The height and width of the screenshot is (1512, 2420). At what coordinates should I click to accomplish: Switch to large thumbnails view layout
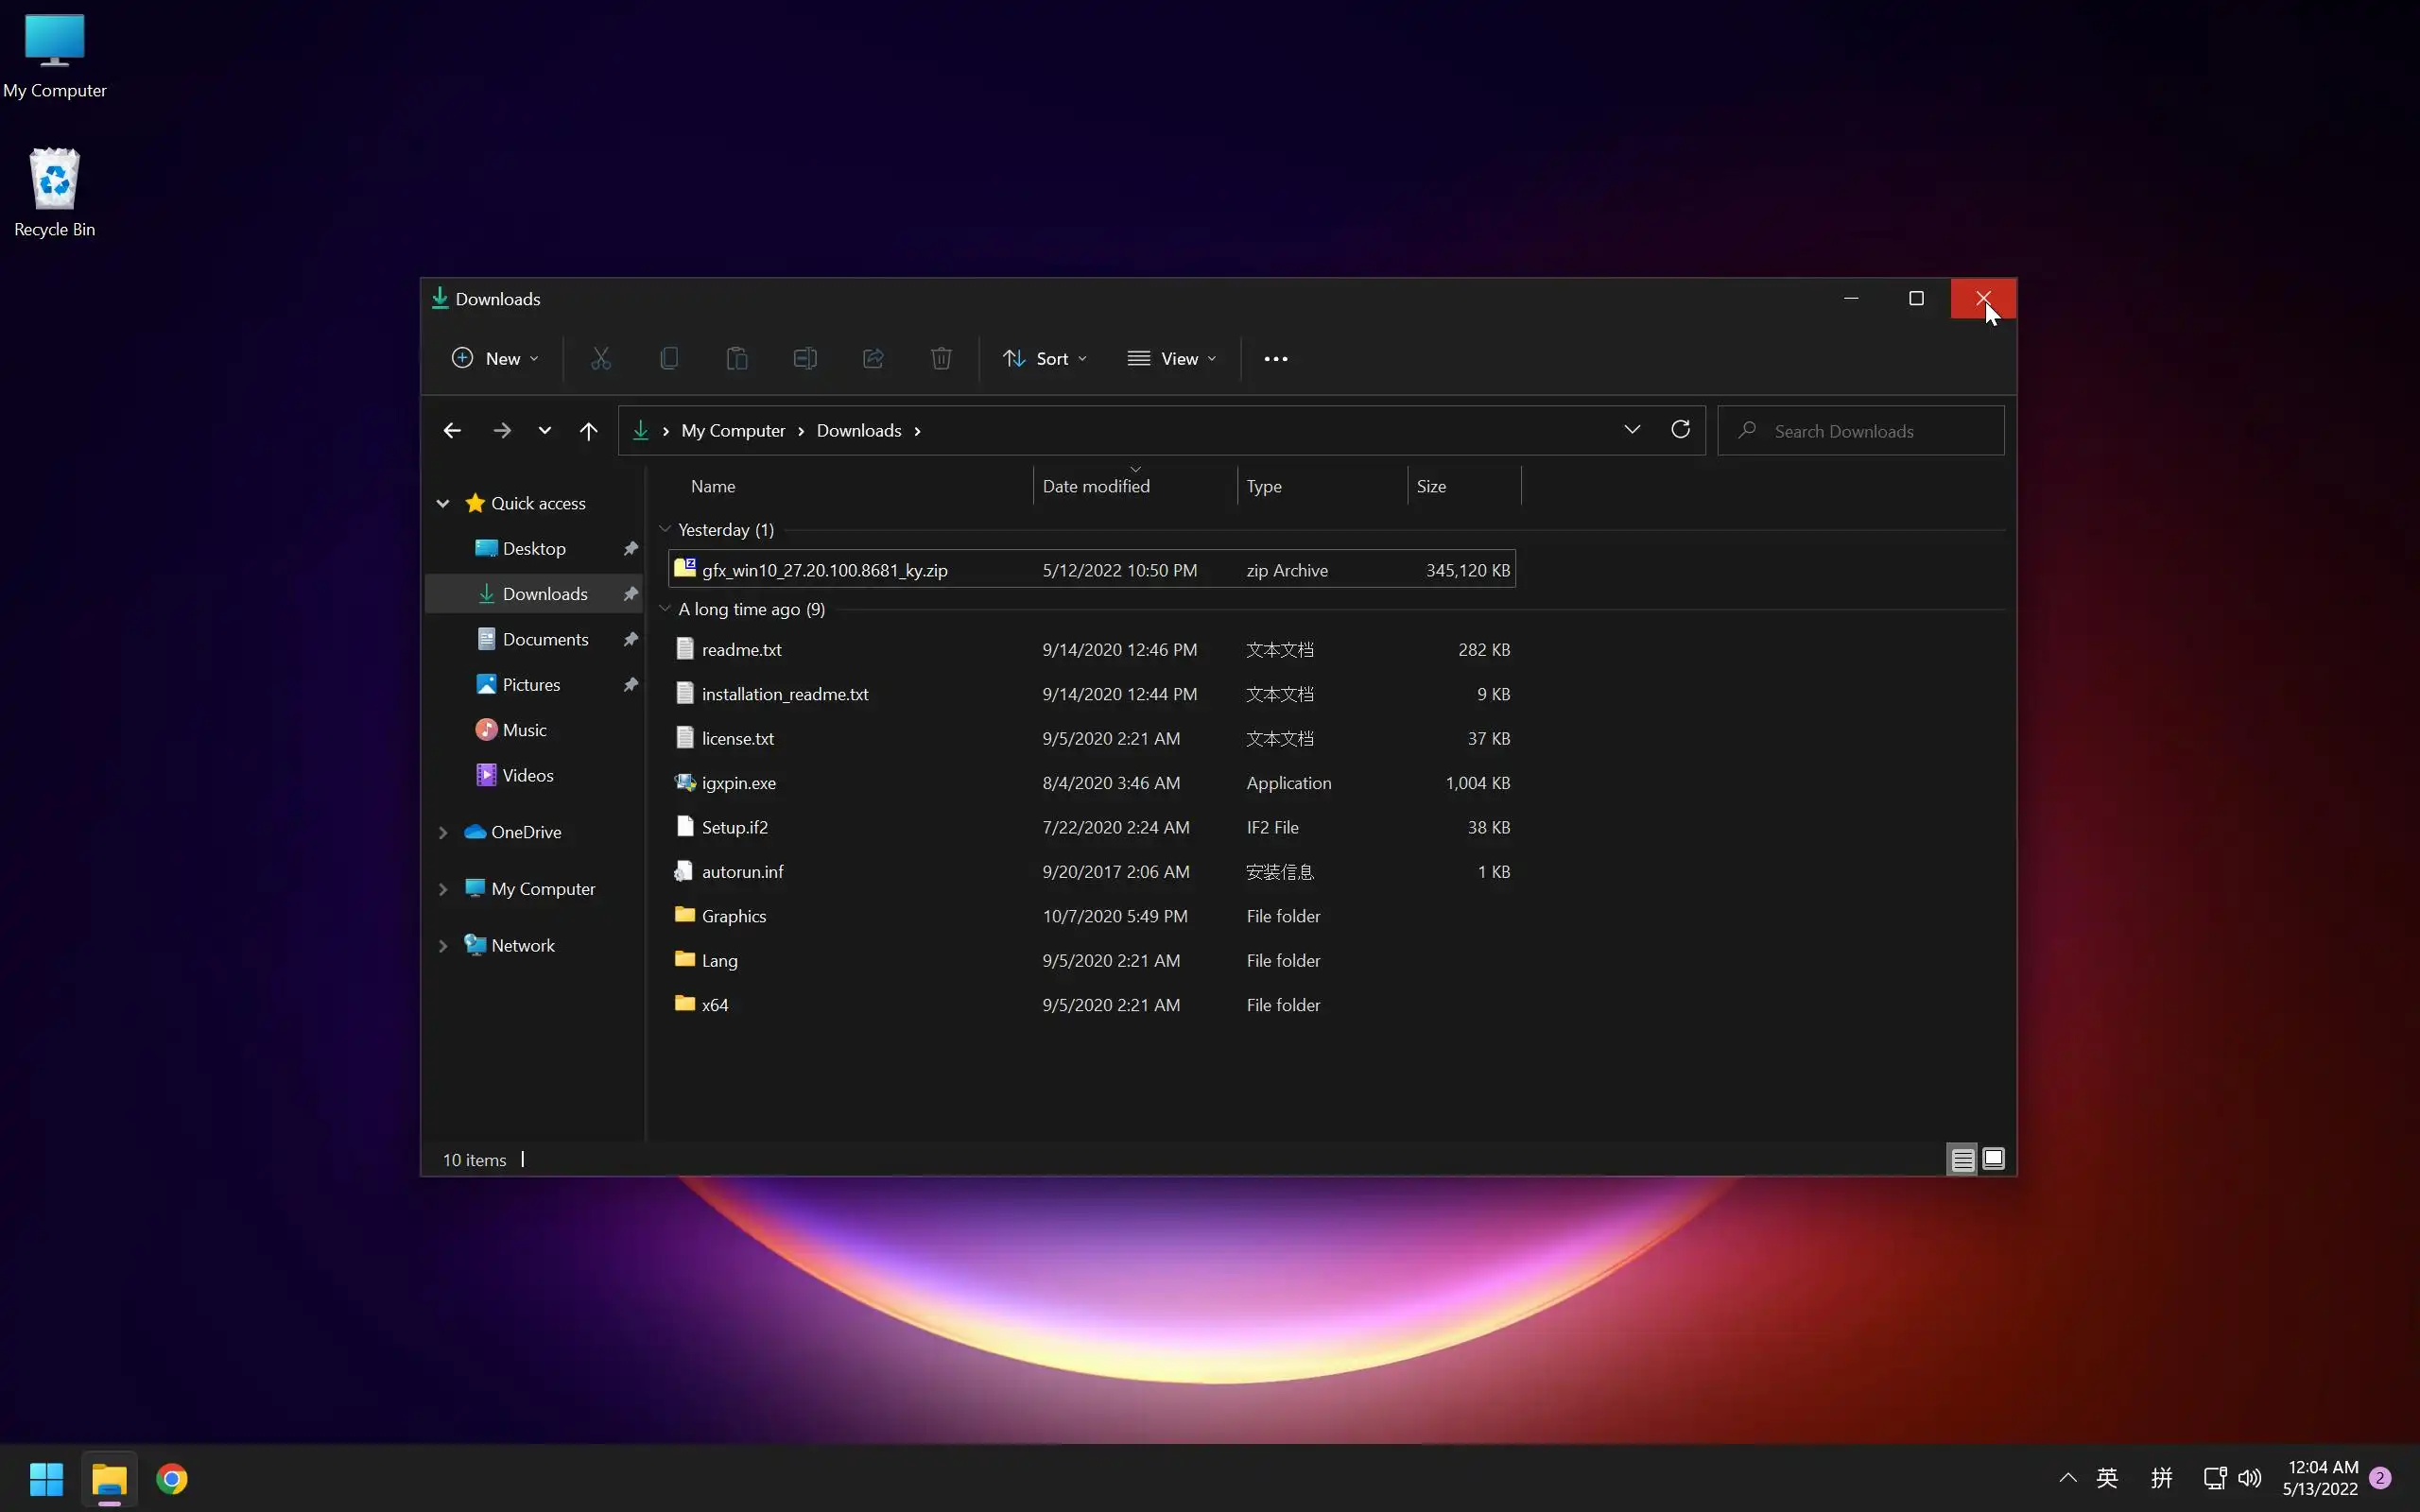pos(1993,1159)
